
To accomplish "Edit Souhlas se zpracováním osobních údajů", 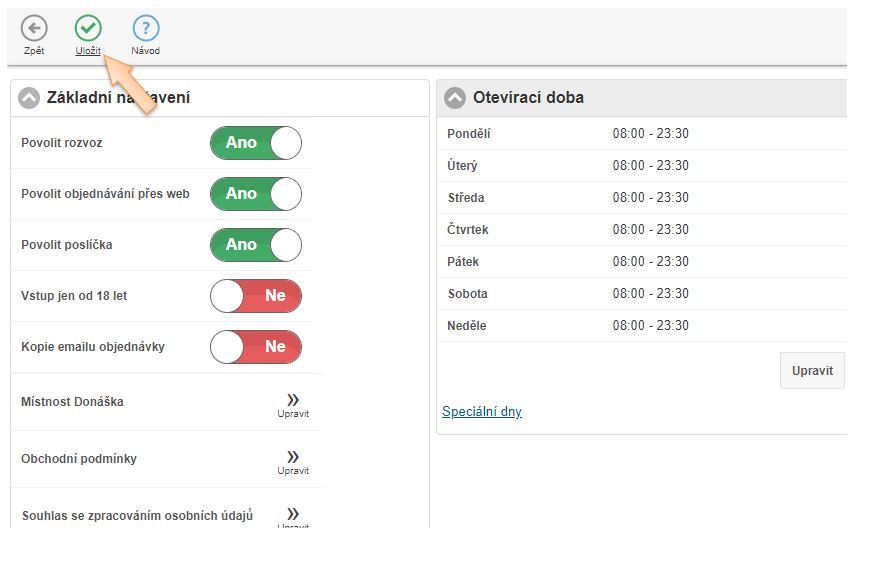I will point(293,517).
